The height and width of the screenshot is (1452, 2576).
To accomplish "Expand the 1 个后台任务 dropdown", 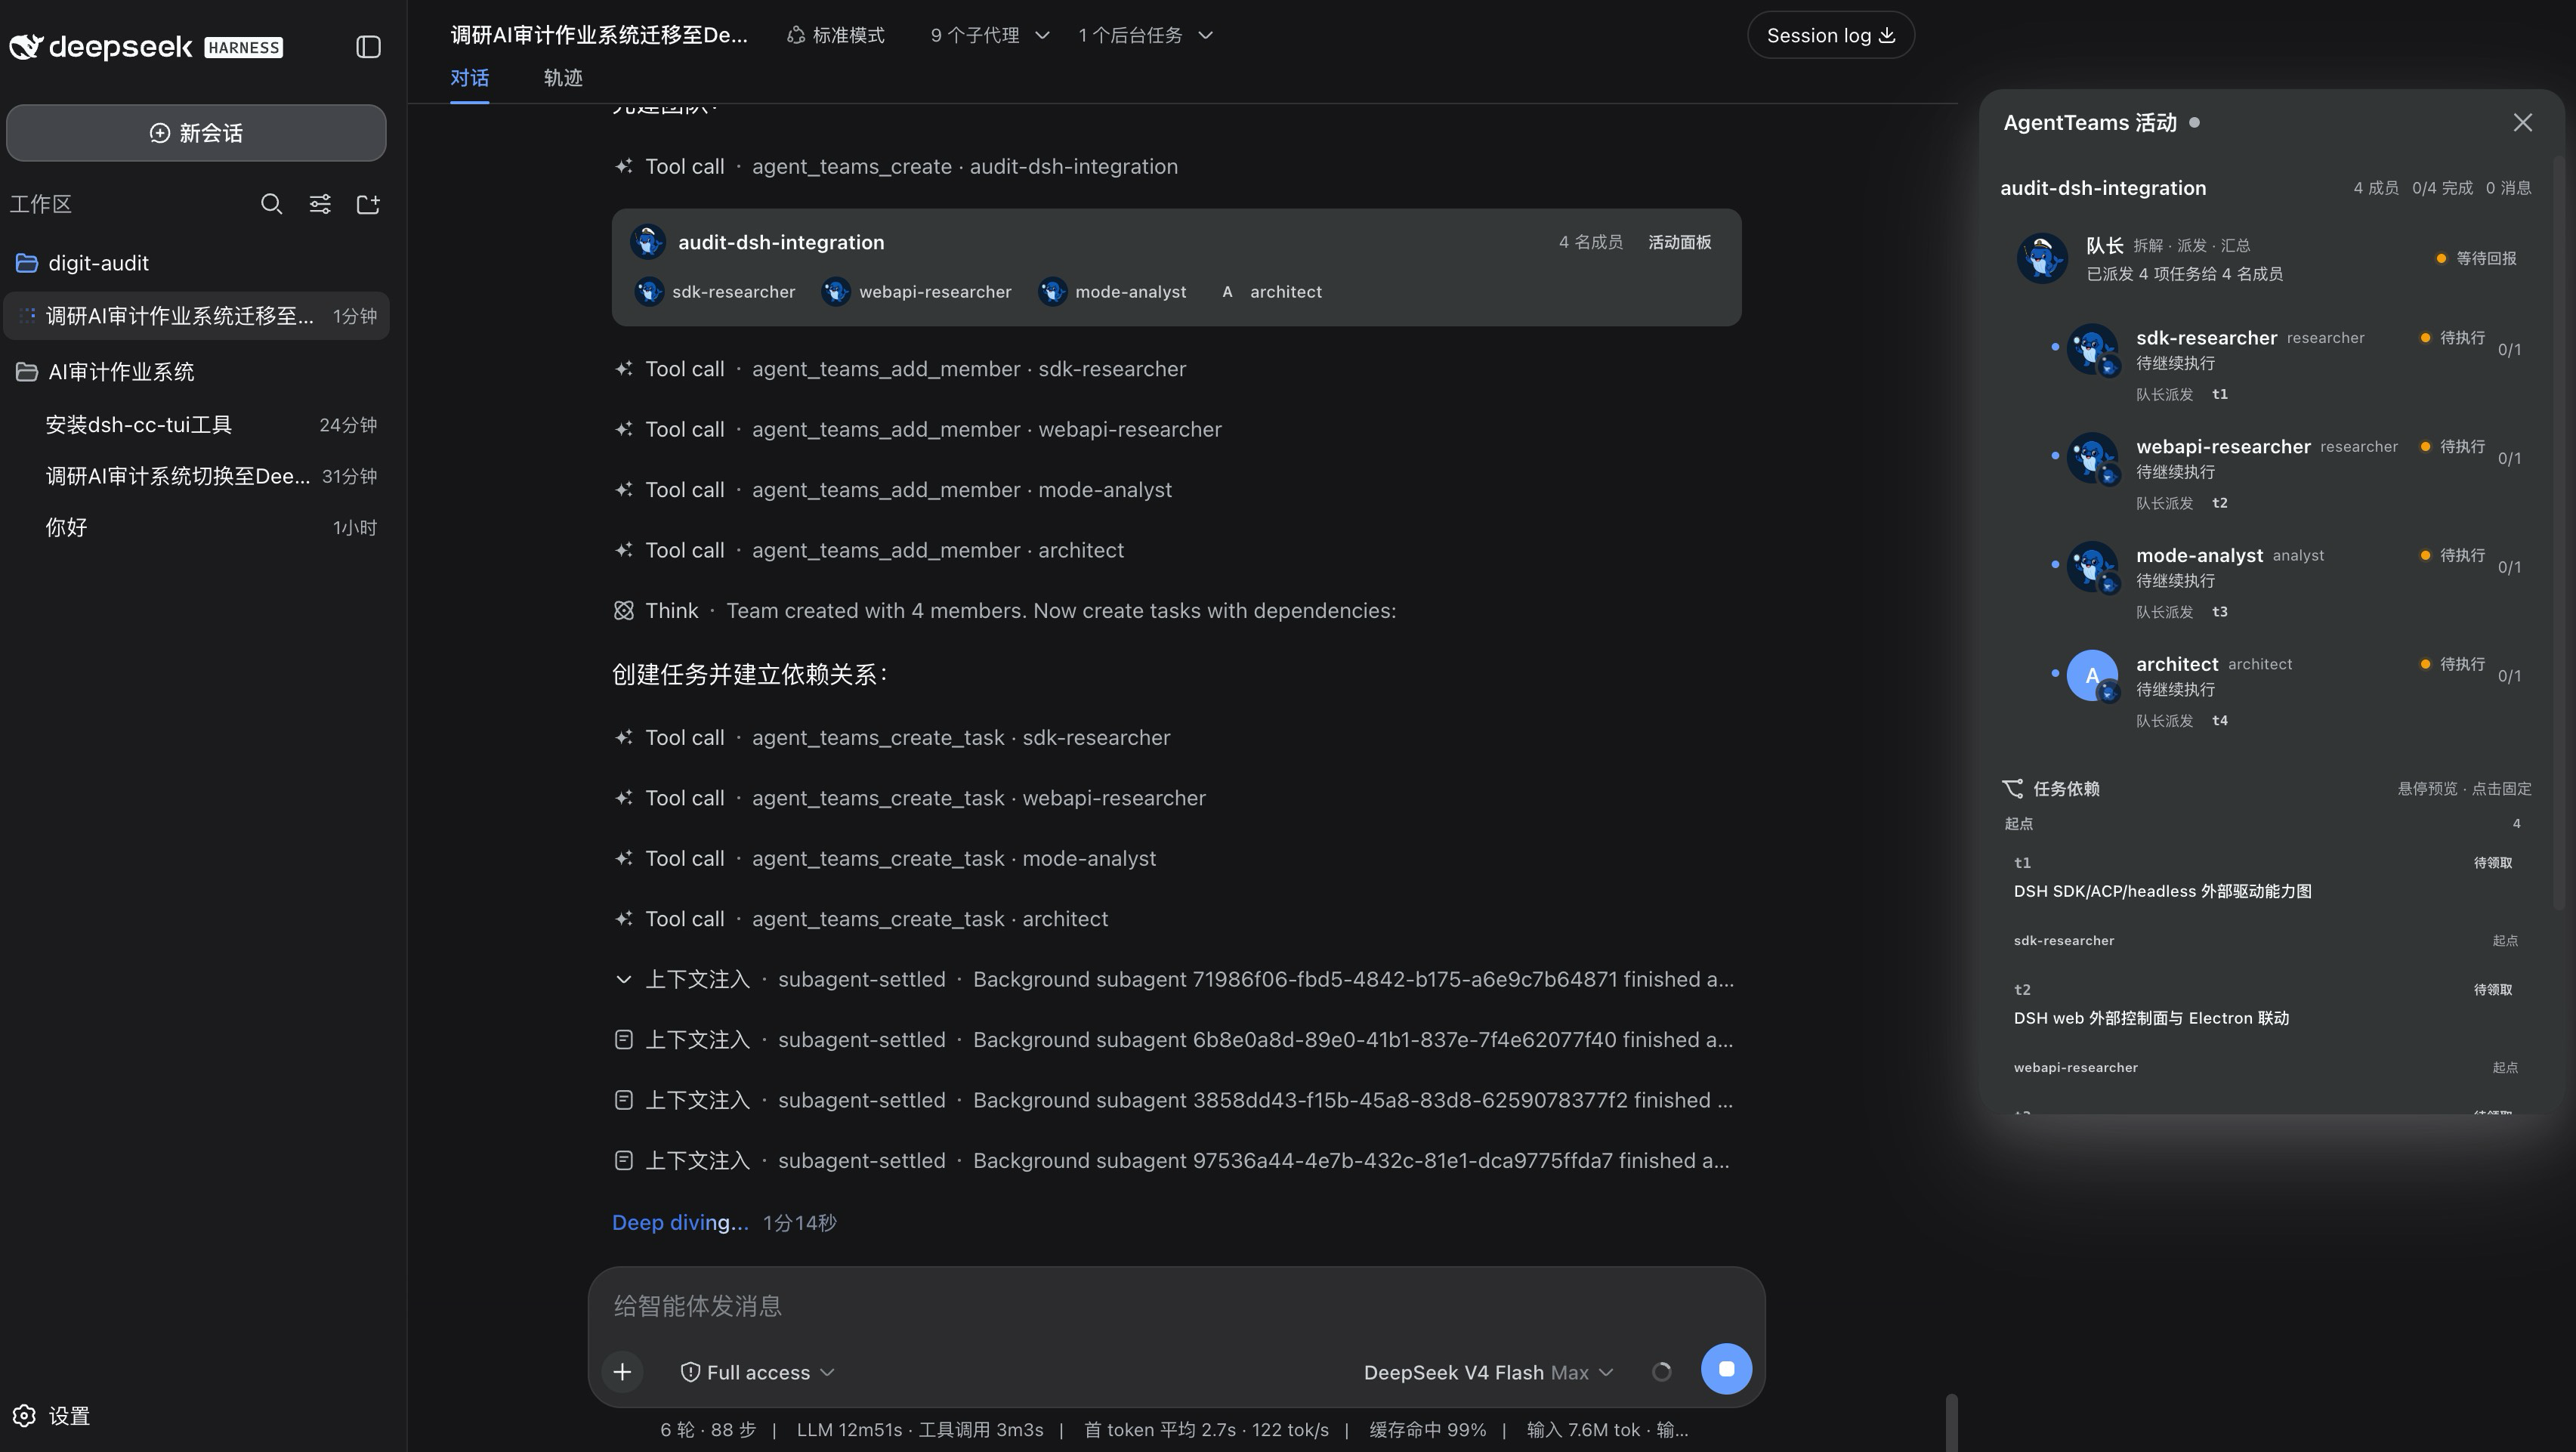I will click(x=1146, y=35).
